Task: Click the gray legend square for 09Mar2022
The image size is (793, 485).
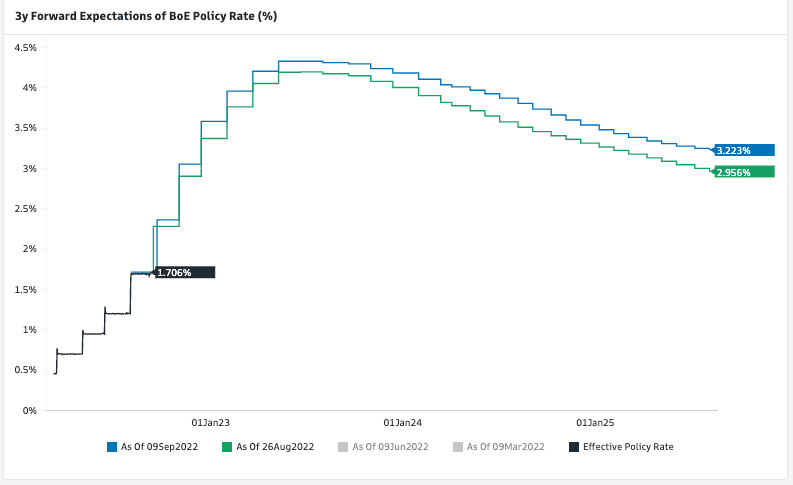Action: tap(459, 446)
